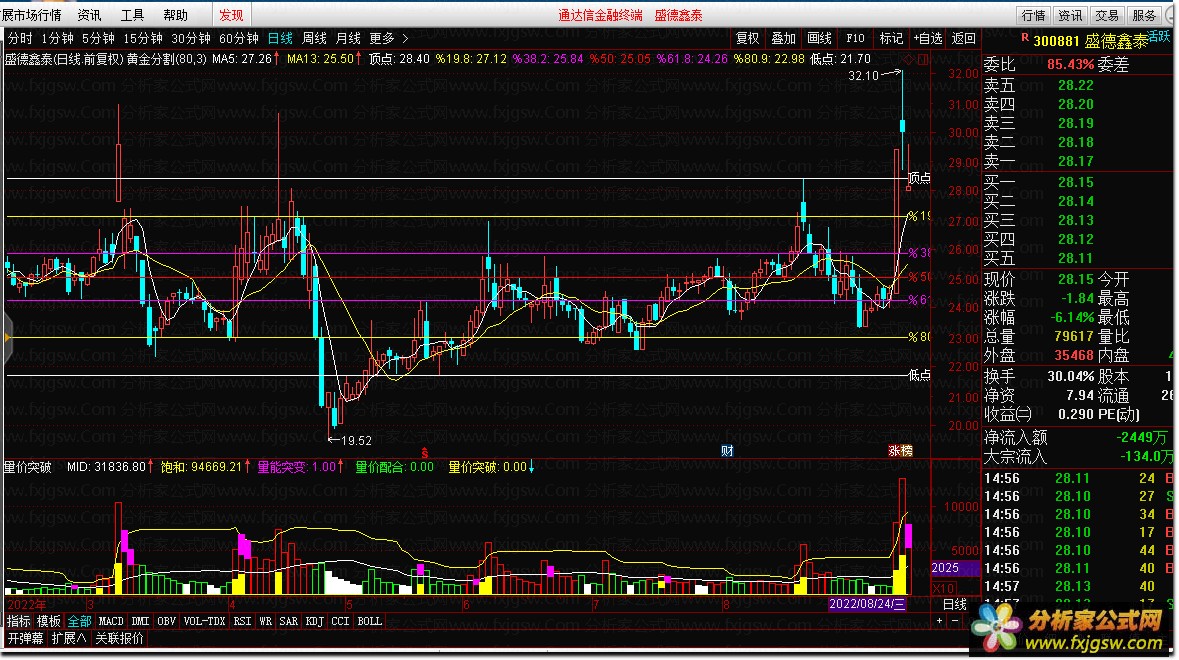Switch to the 指标 tab
This screenshot has width=1179, height=660.
click(19, 622)
